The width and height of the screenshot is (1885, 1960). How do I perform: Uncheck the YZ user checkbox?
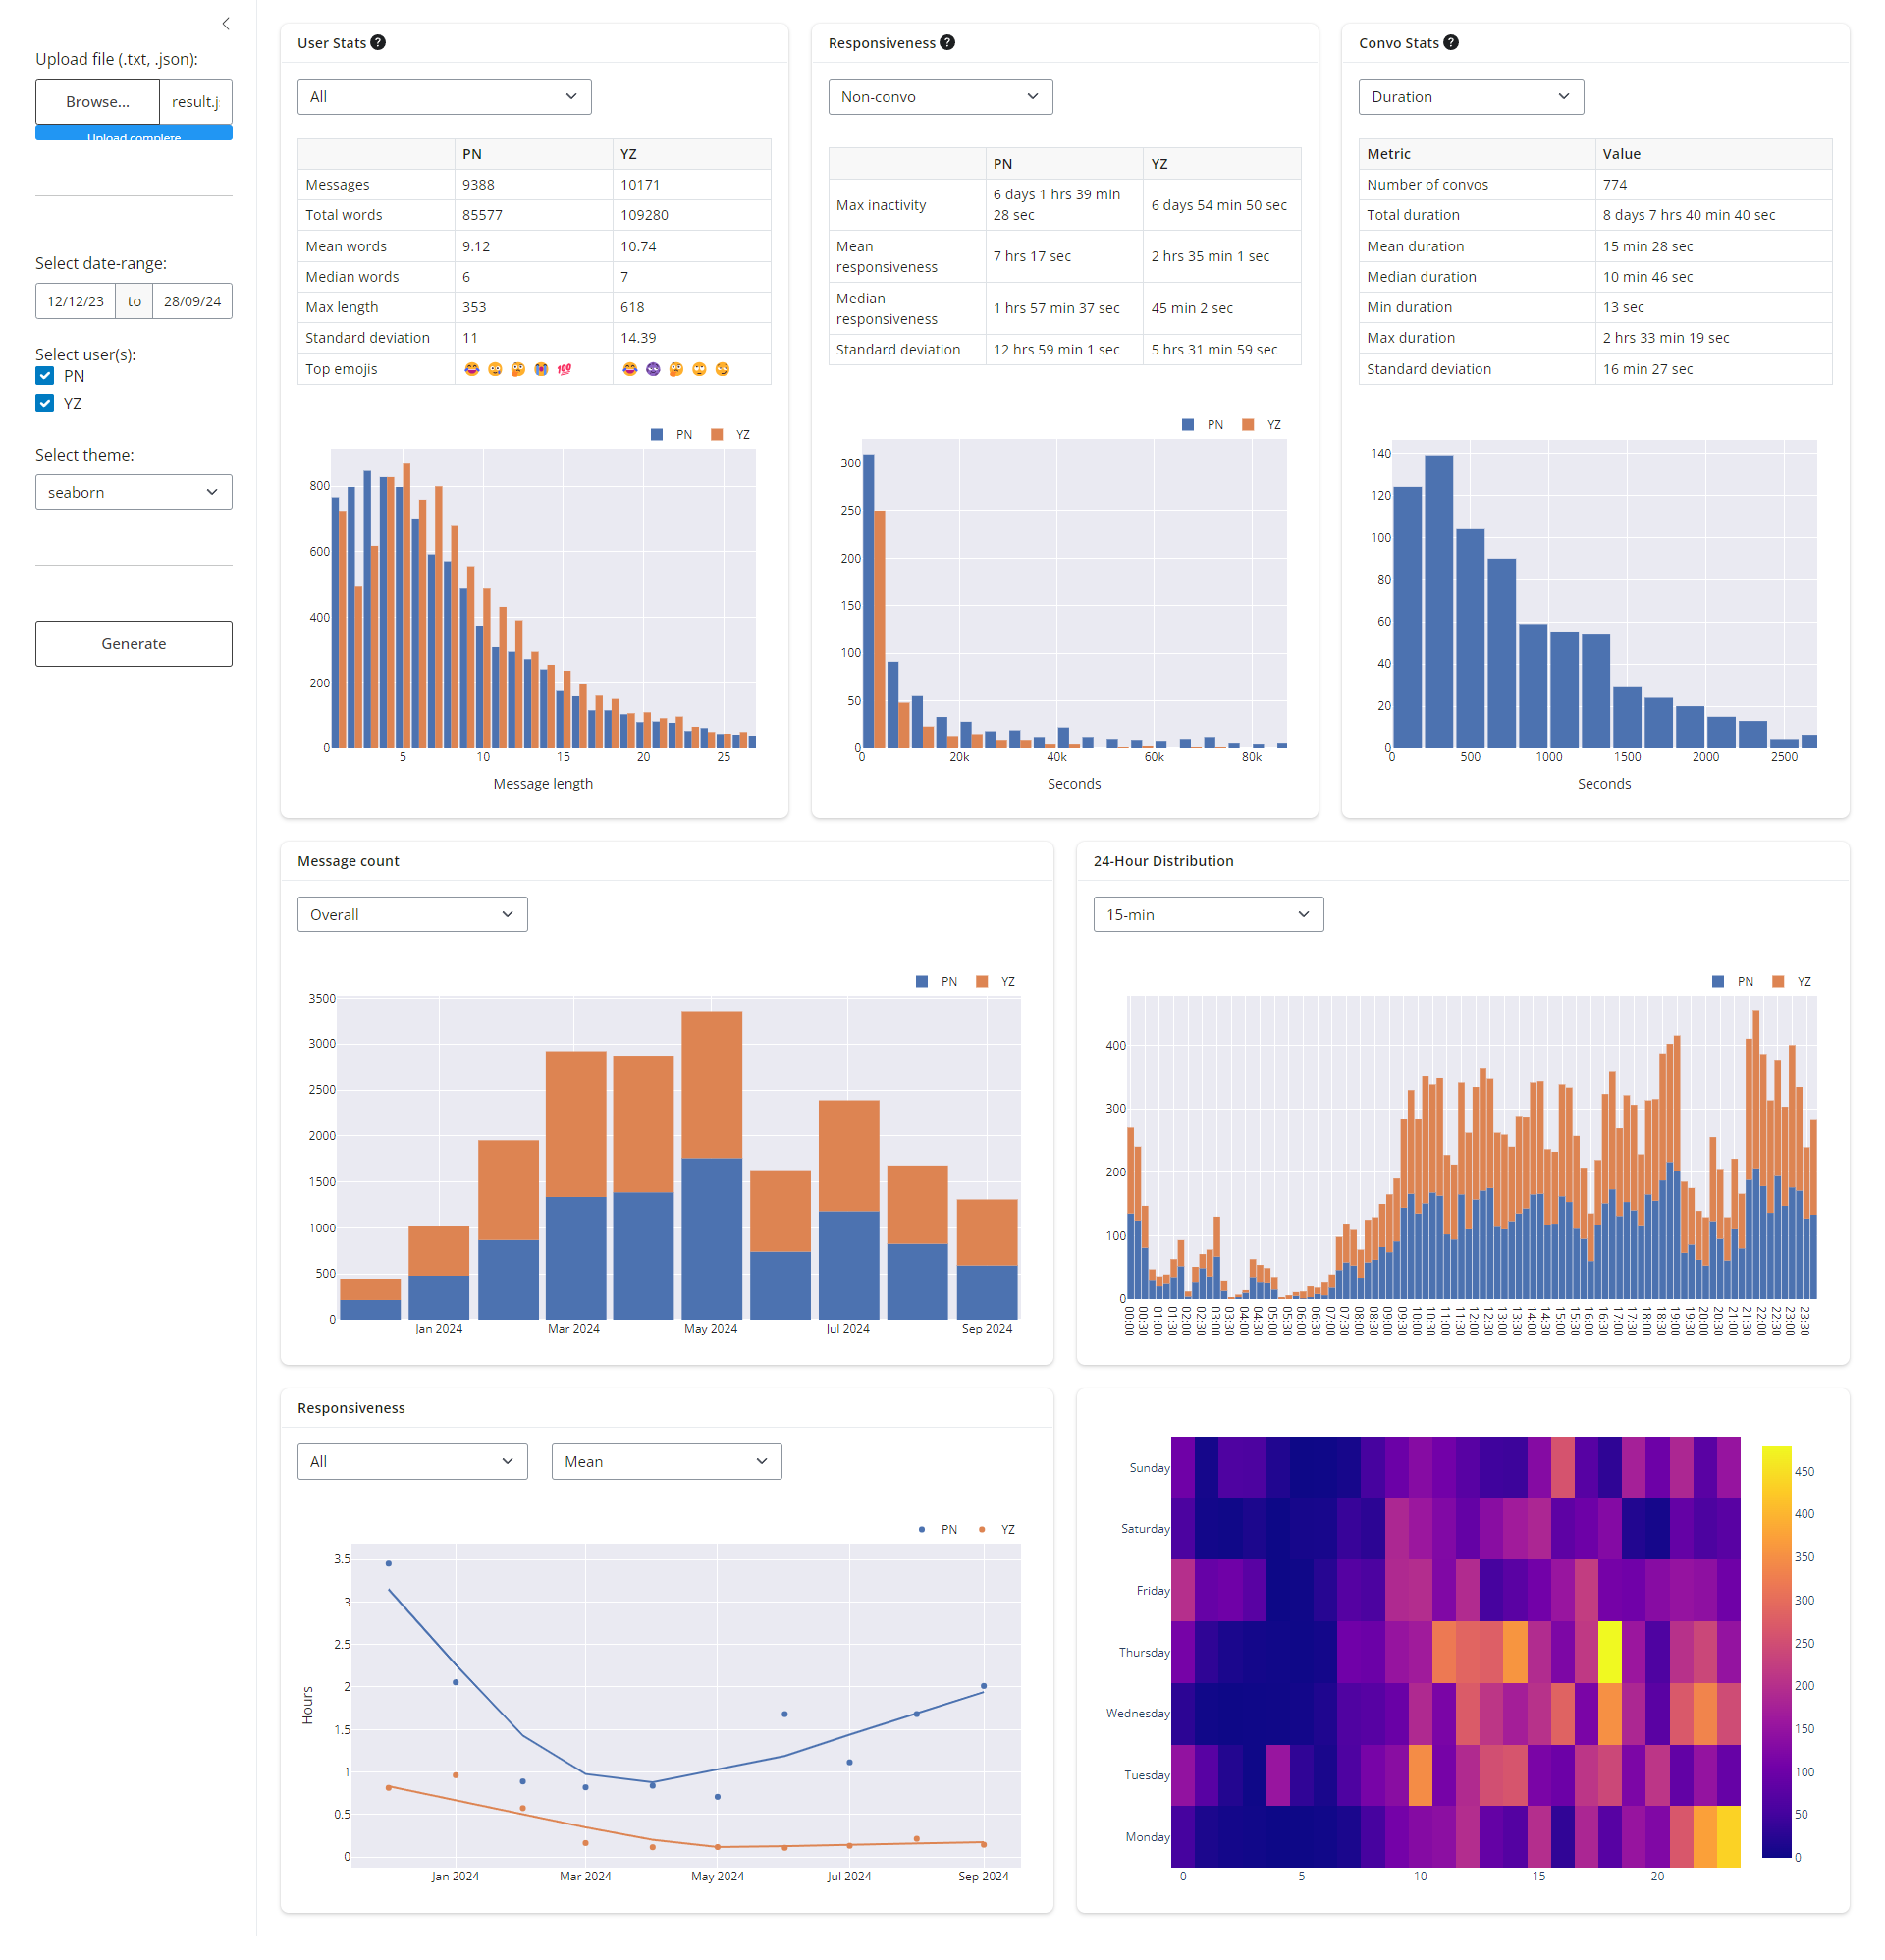(x=45, y=404)
